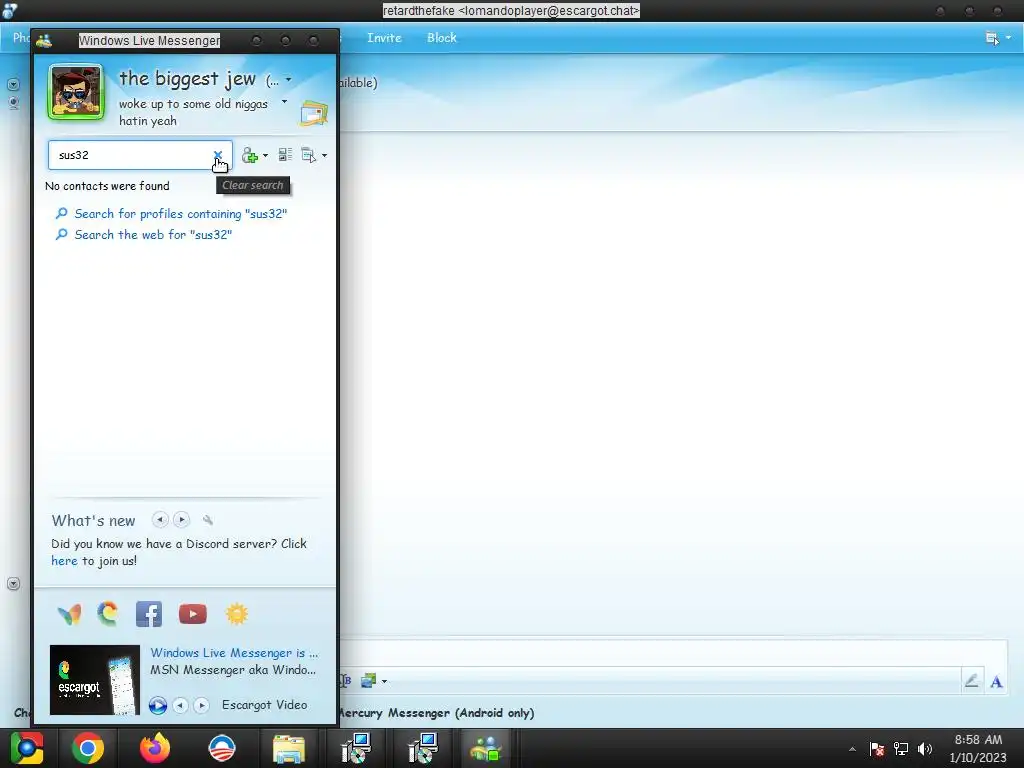Screen dimensions: 1024x768
Task: Search the web for "sus32"
Action: click(x=153, y=234)
